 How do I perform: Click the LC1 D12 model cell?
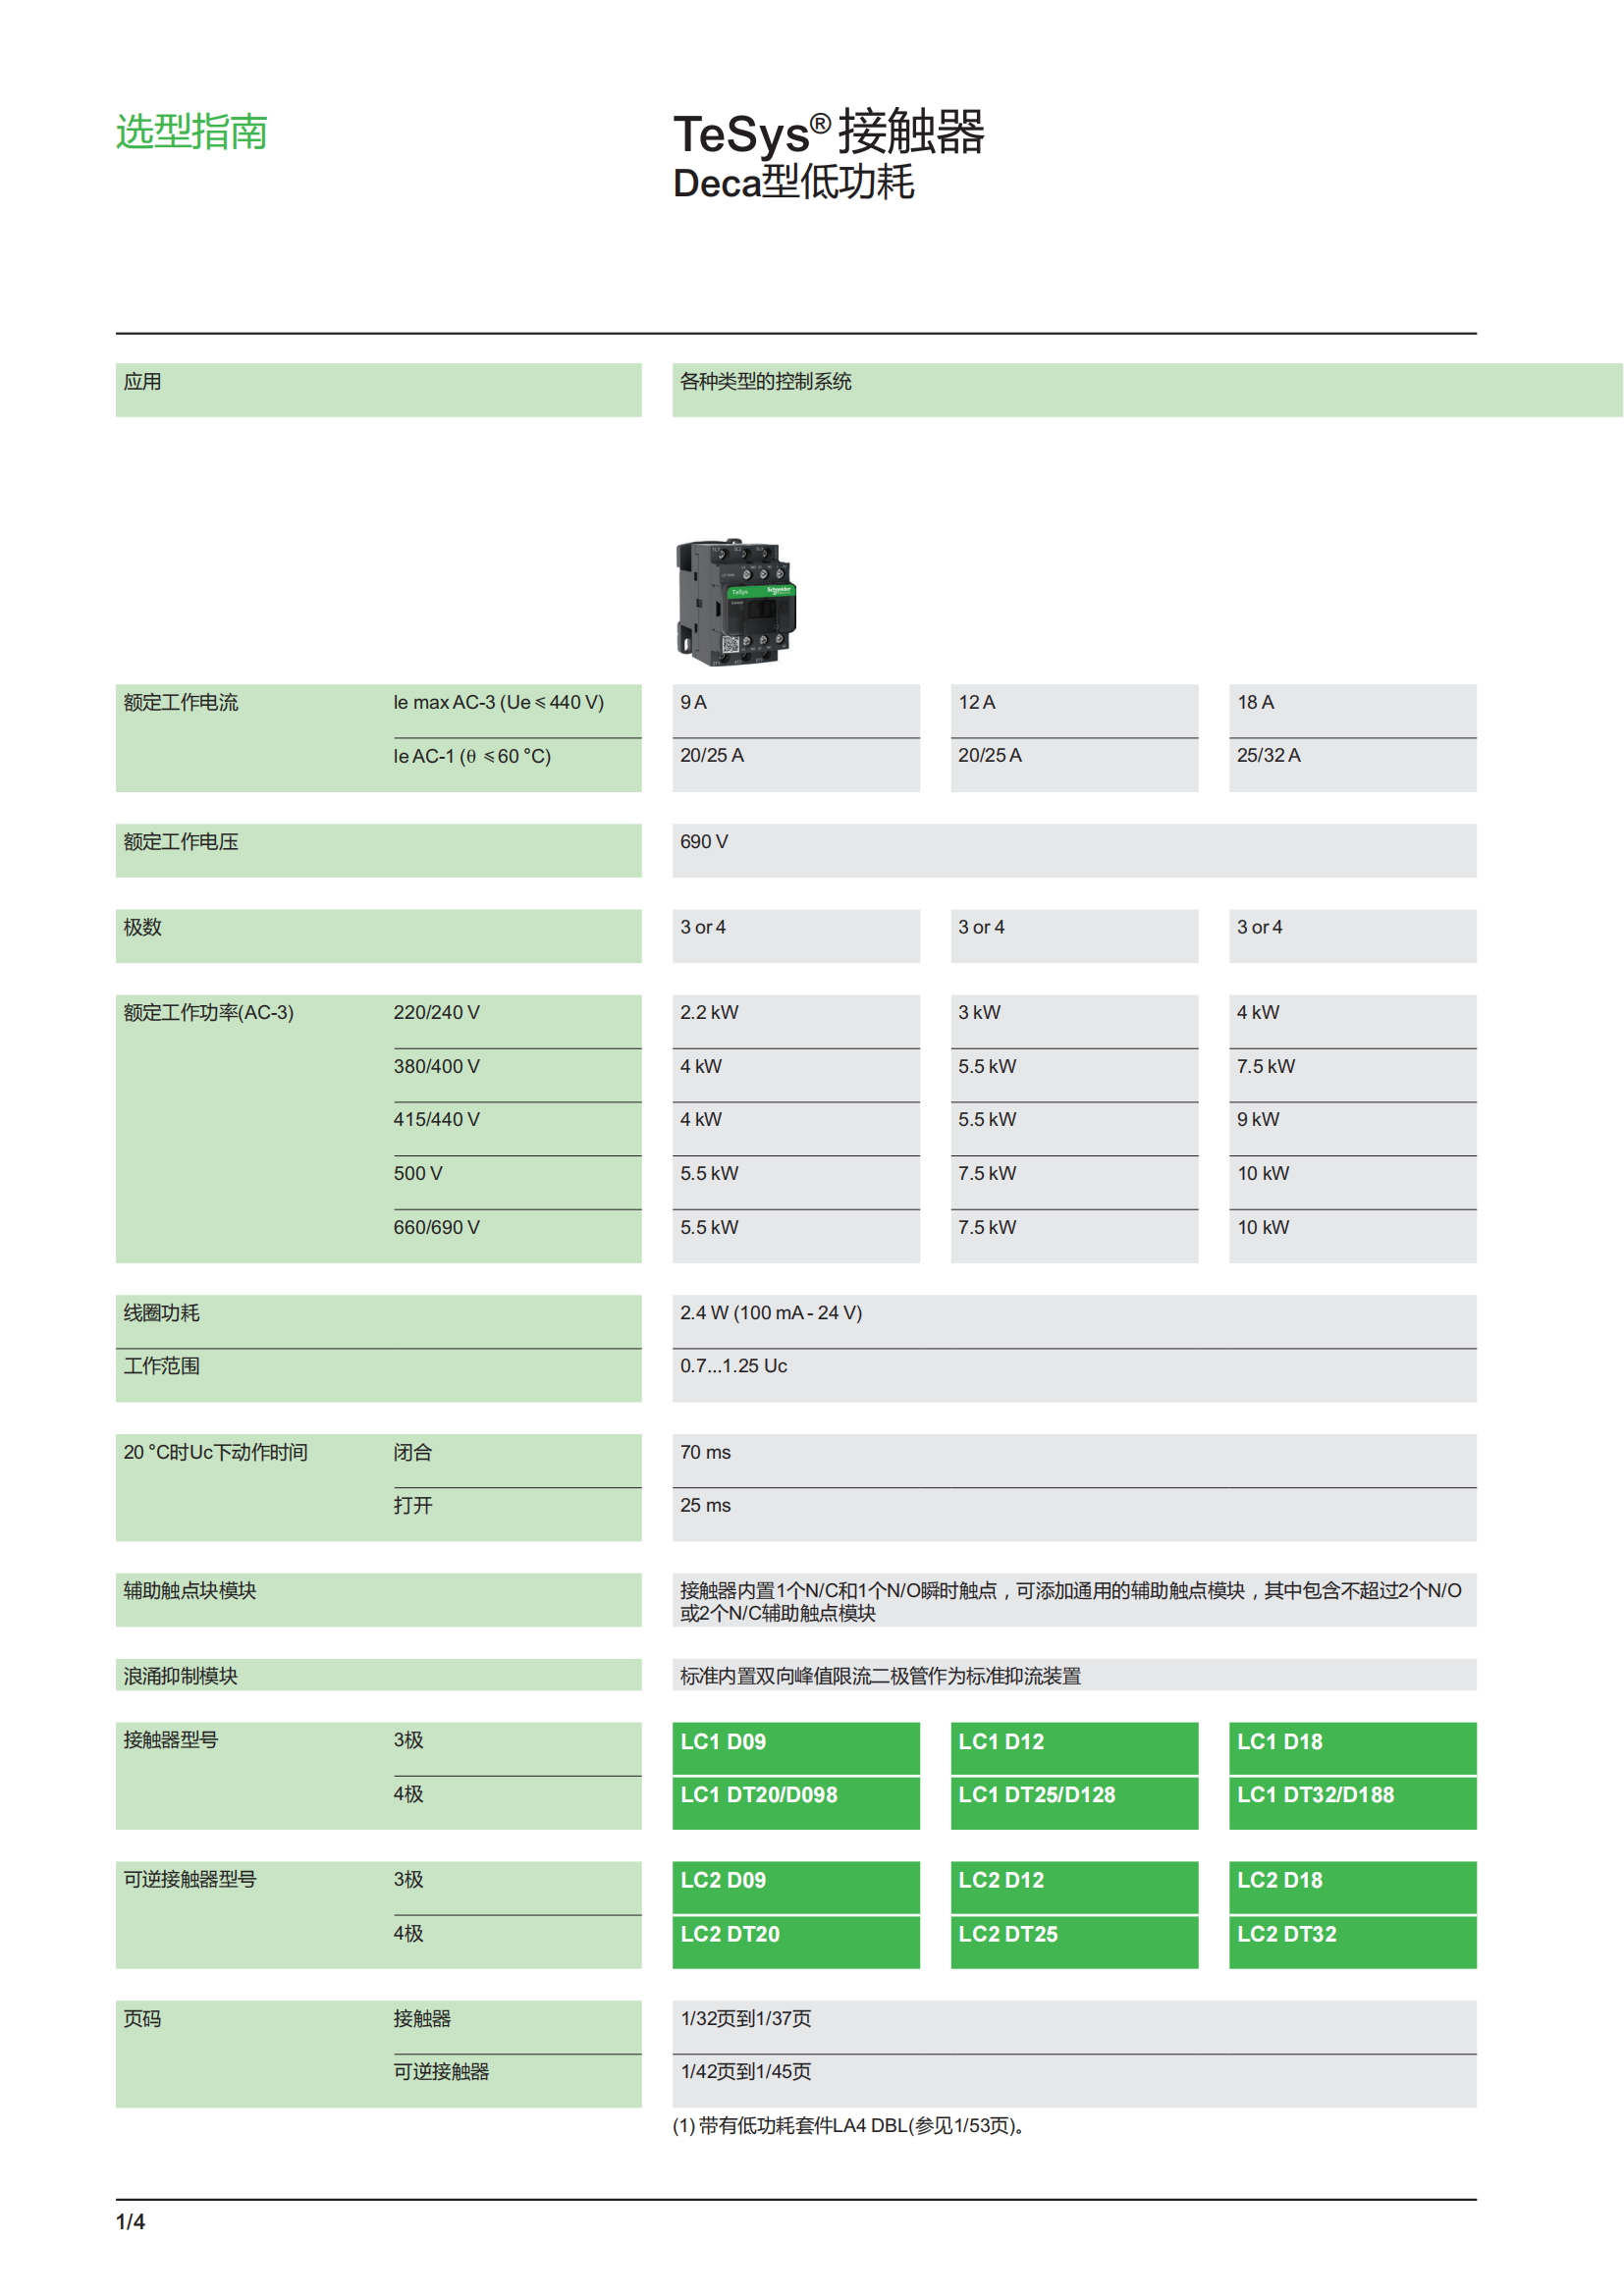(1074, 1748)
